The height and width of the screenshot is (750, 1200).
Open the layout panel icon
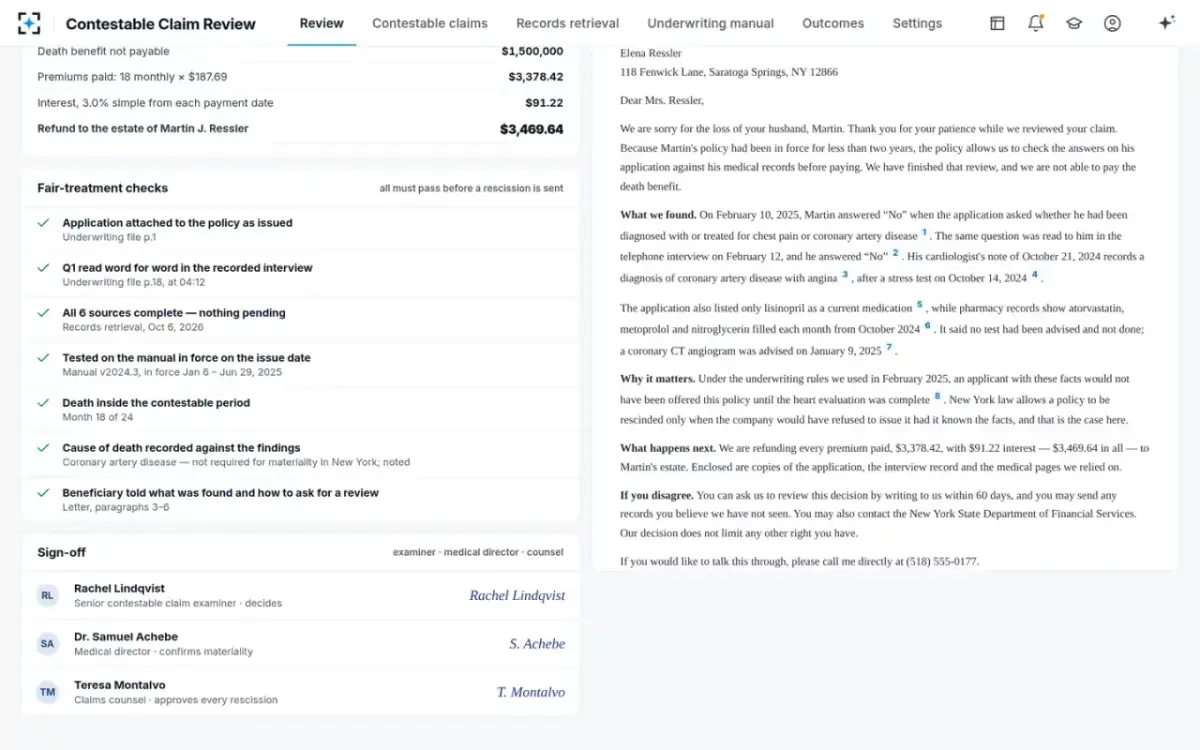pos(997,23)
